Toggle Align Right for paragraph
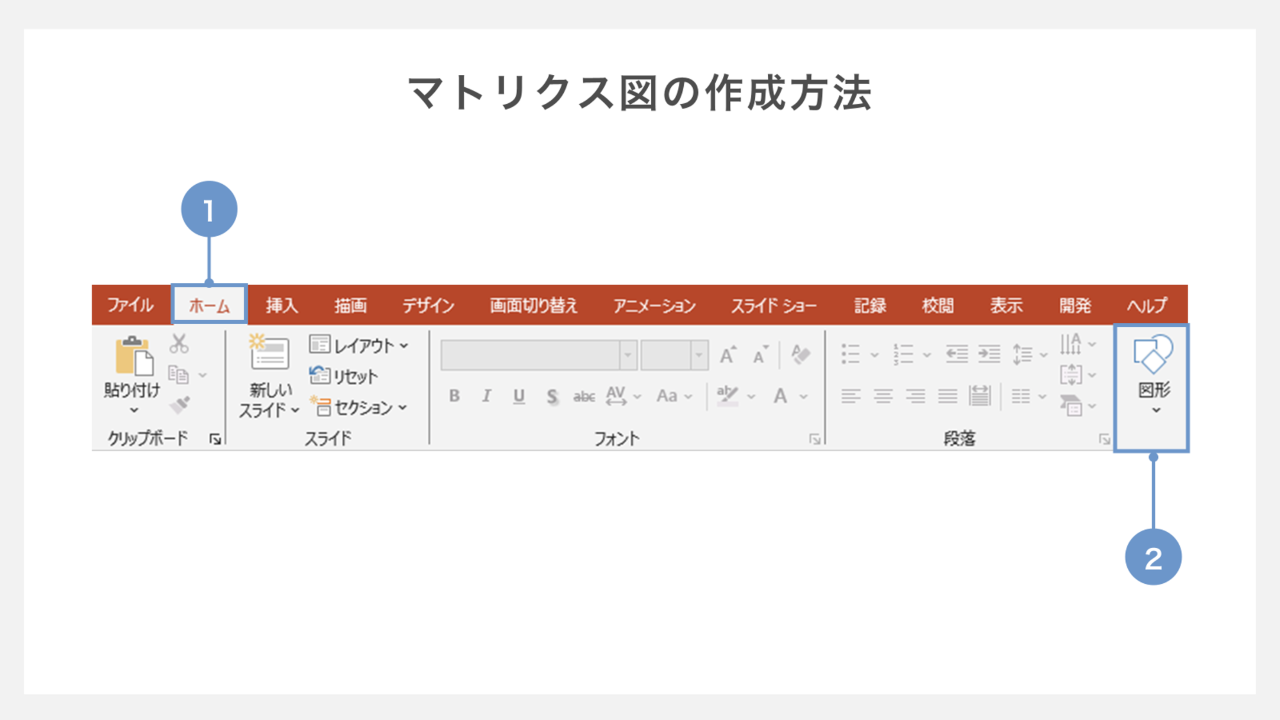Image resolution: width=1280 pixels, height=720 pixels. (915, 397)
